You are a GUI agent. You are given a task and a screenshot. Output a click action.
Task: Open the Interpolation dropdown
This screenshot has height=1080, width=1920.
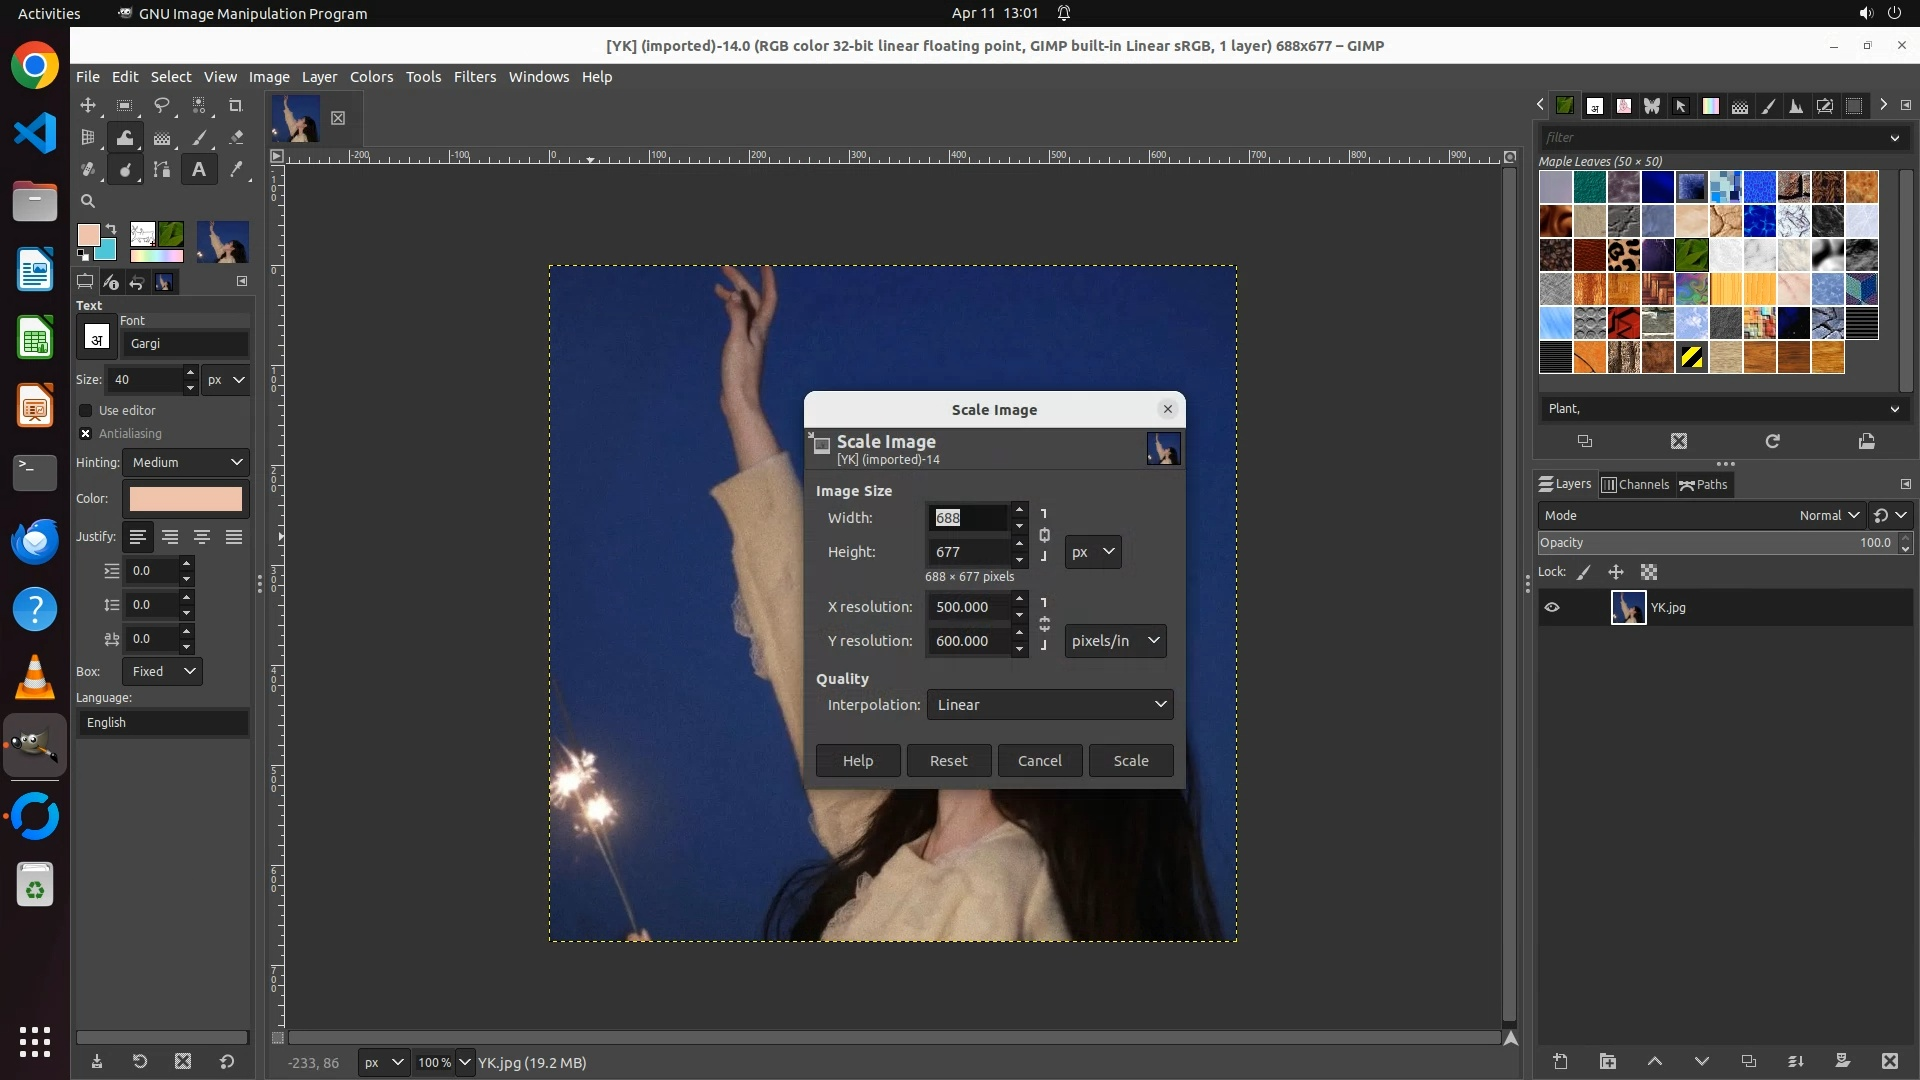(1049, 705)
